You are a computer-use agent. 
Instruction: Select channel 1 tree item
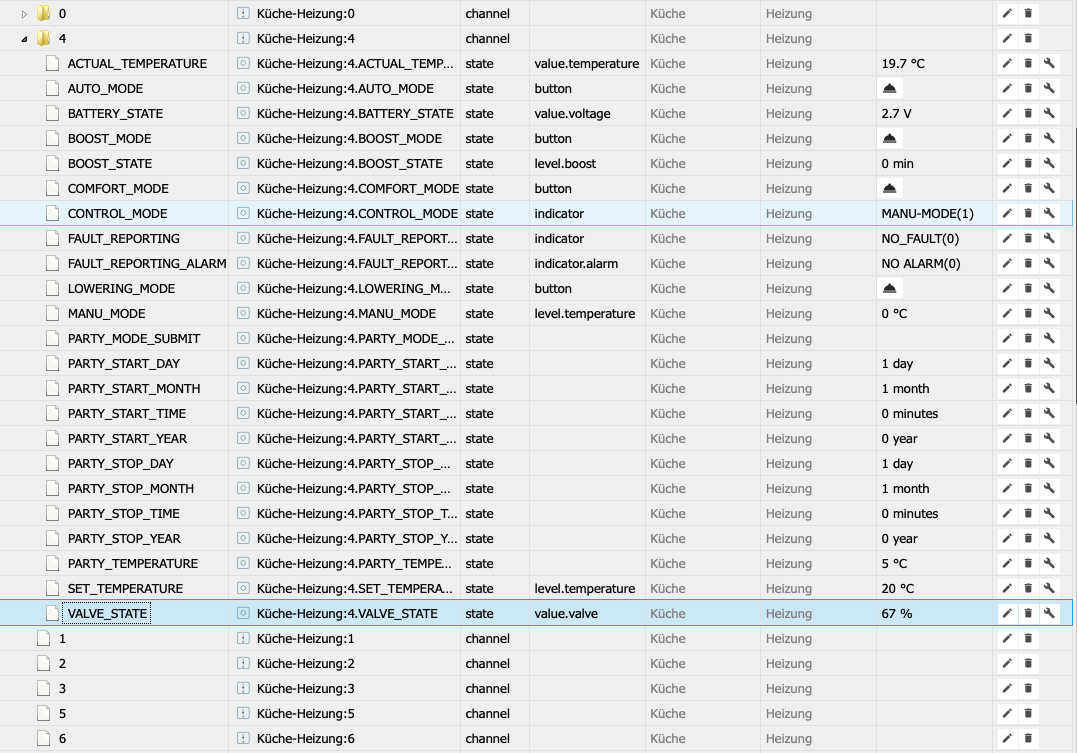point(63,639)
